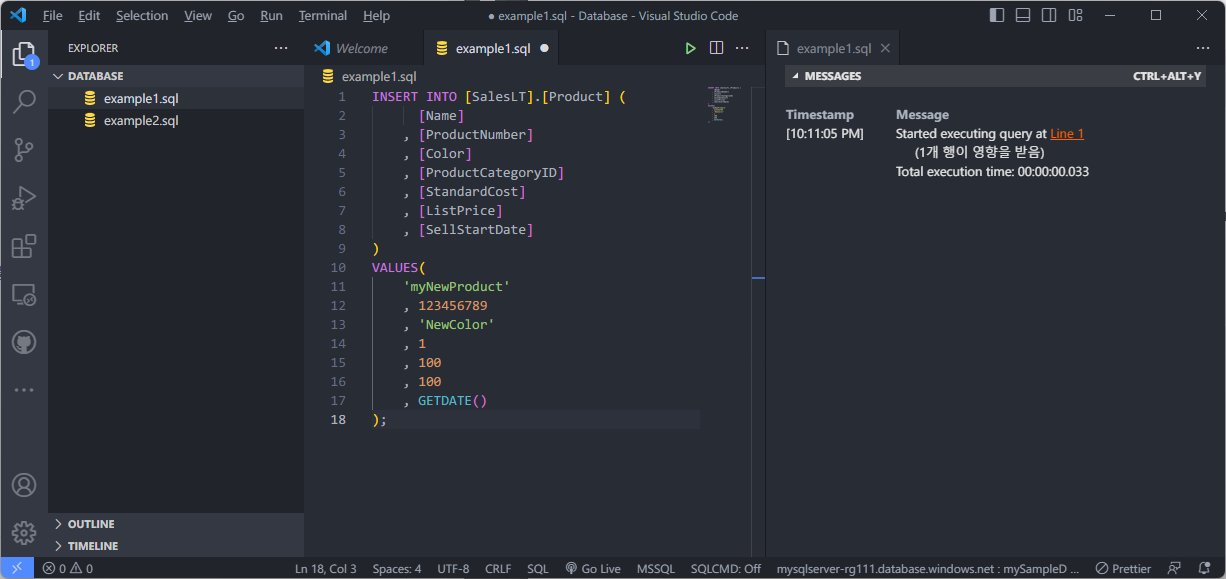The width and height of the screenshot is (1226, 579).
Task: Click line number 10 in the gutter
Action: point(337,268)
